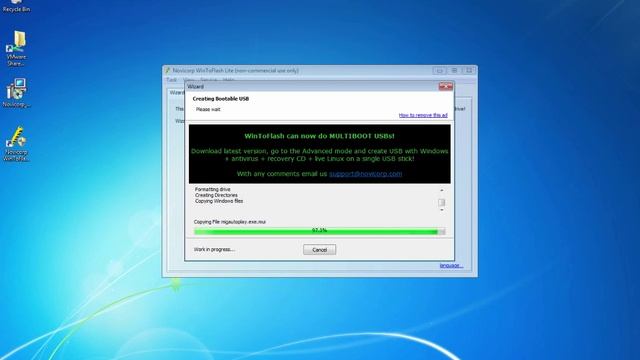The image size is (640, 360).
Task: Click the language link in the WinToFlash window
Action: tap(451, 265)
